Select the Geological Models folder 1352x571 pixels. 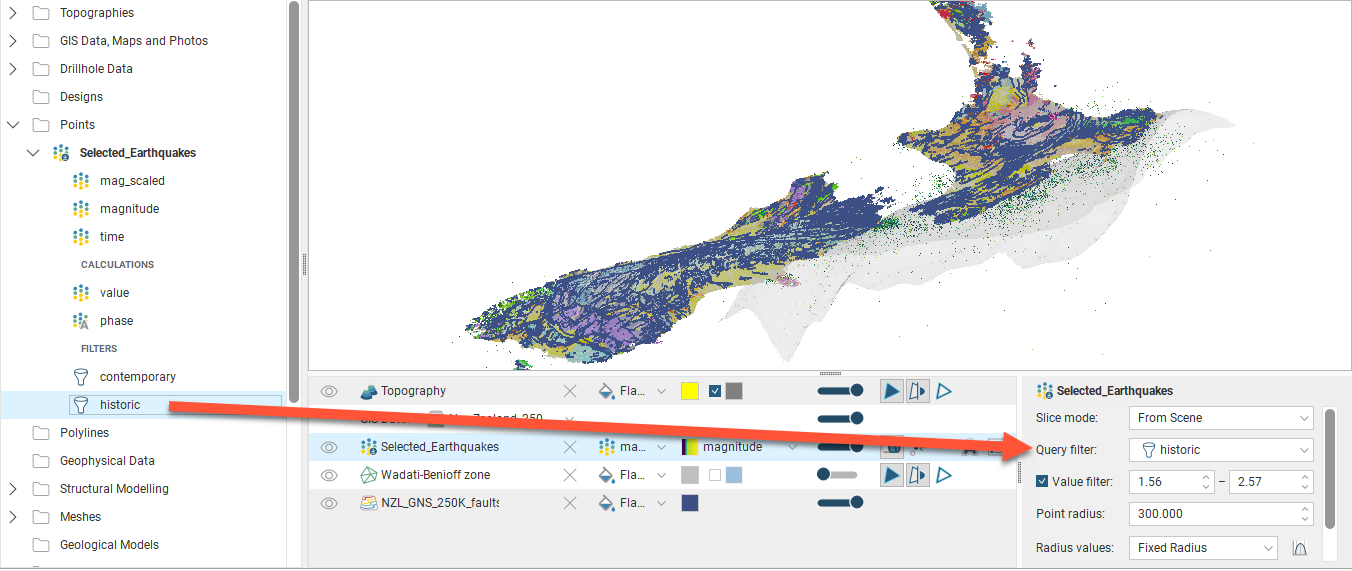[x=109, y=545]
